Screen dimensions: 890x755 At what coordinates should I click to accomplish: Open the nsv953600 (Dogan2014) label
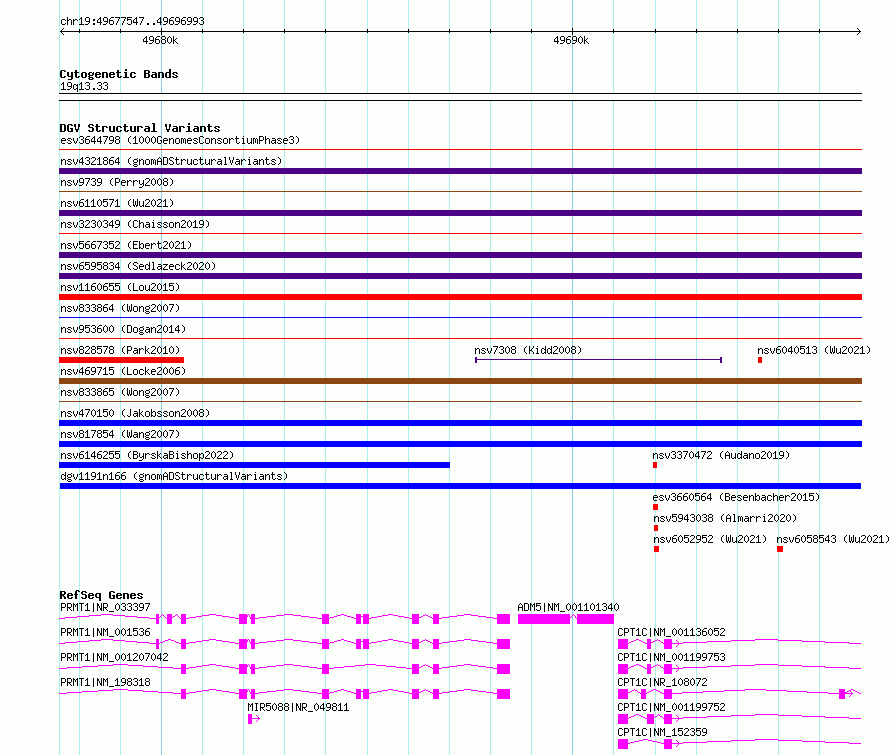pos(123,329)
